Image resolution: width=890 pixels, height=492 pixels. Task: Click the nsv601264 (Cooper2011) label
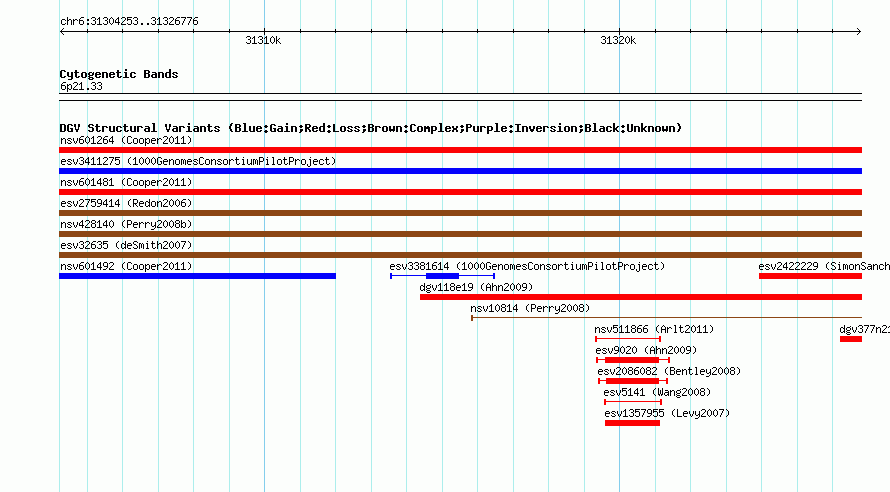[126, 140]
